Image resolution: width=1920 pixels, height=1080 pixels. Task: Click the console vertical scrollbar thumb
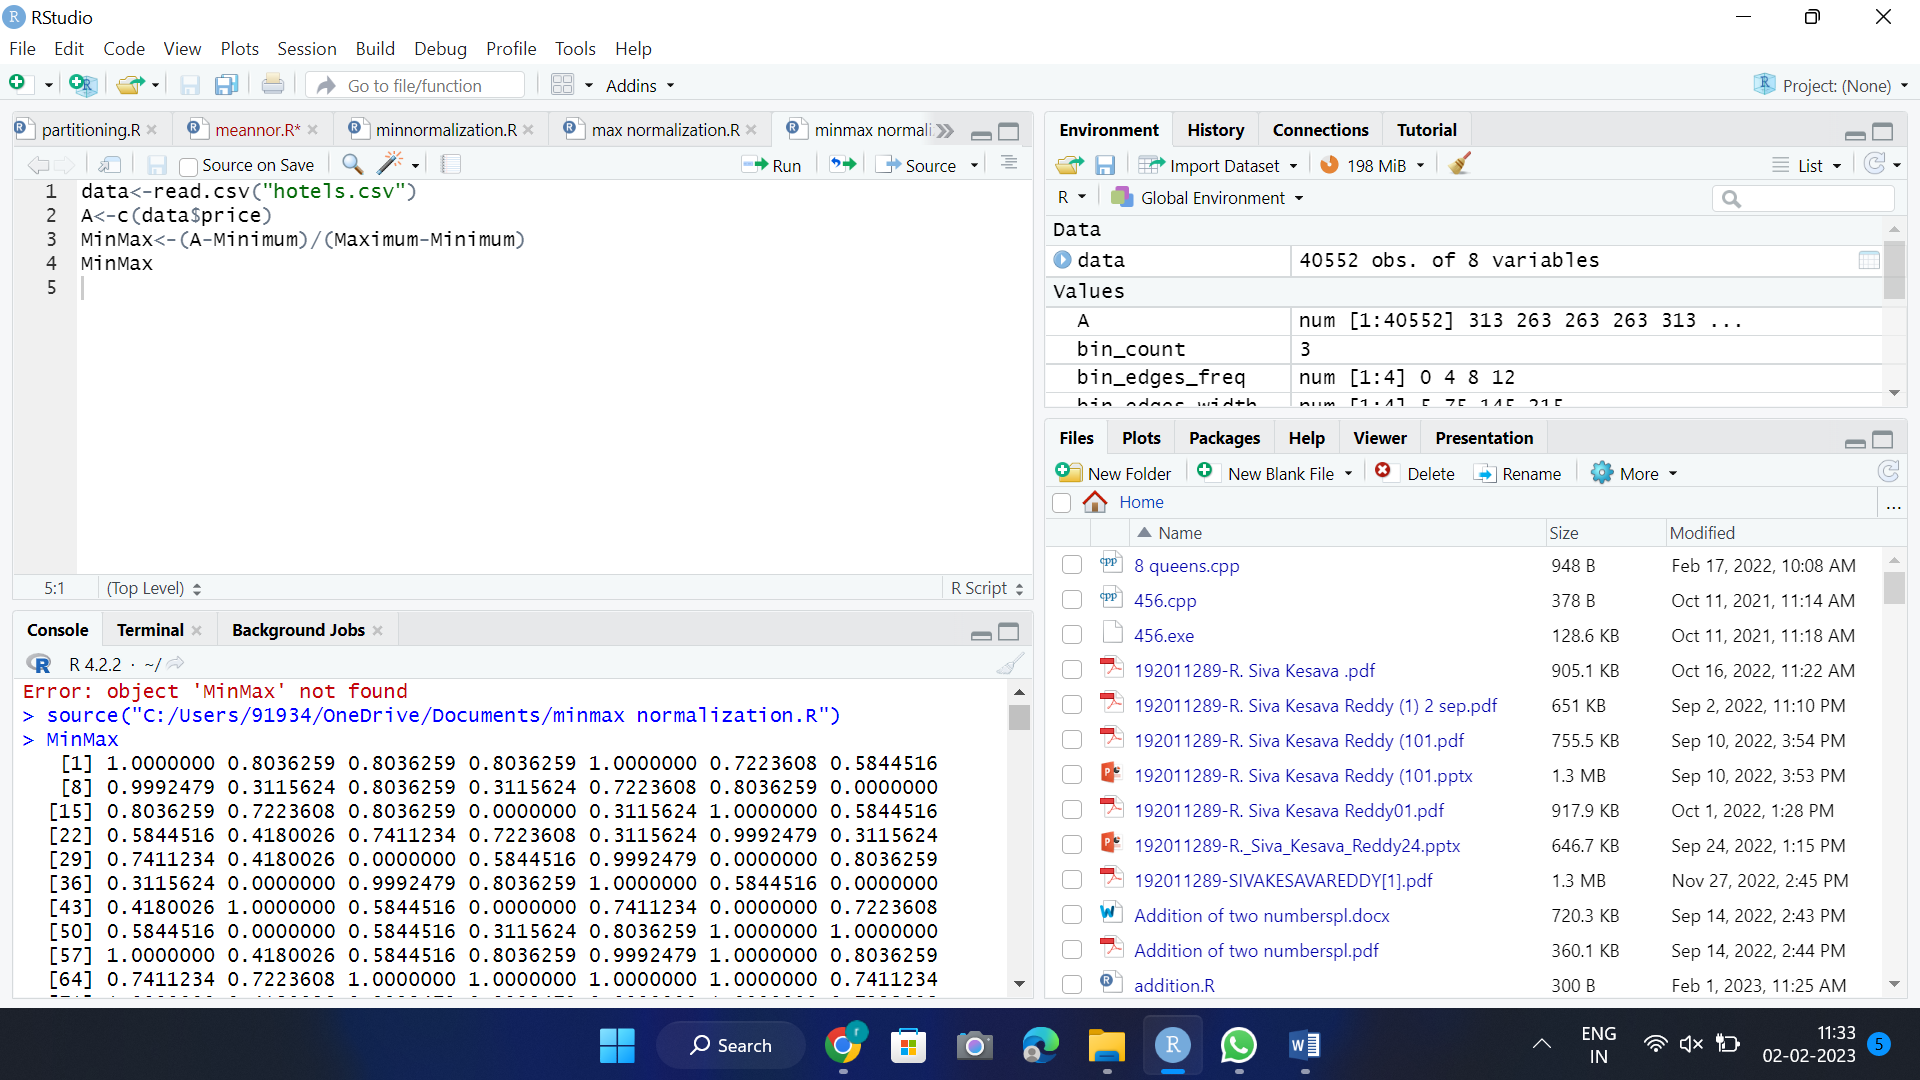(x=1019, y=718)
